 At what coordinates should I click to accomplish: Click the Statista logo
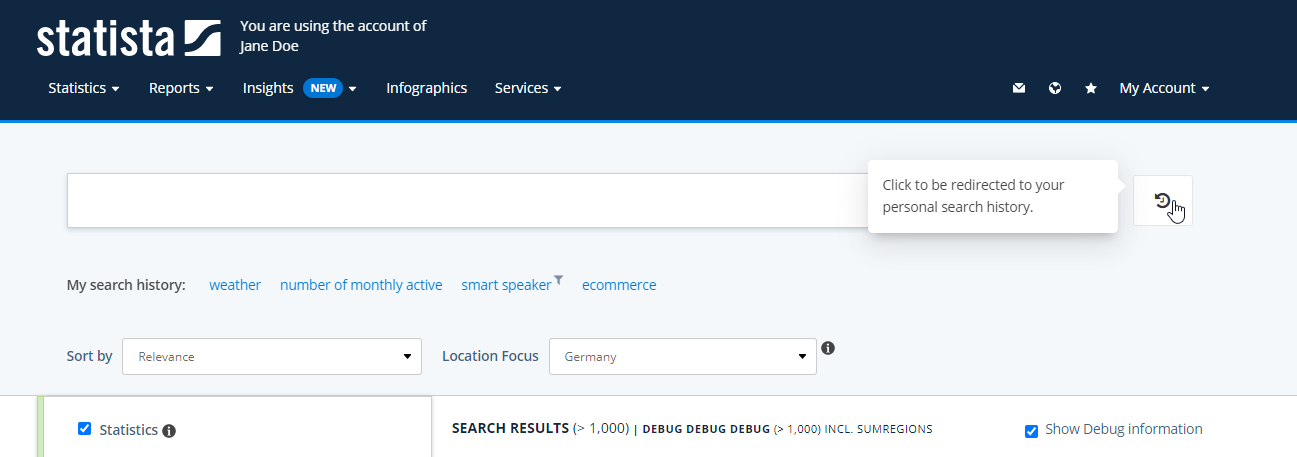click(129, 38)
